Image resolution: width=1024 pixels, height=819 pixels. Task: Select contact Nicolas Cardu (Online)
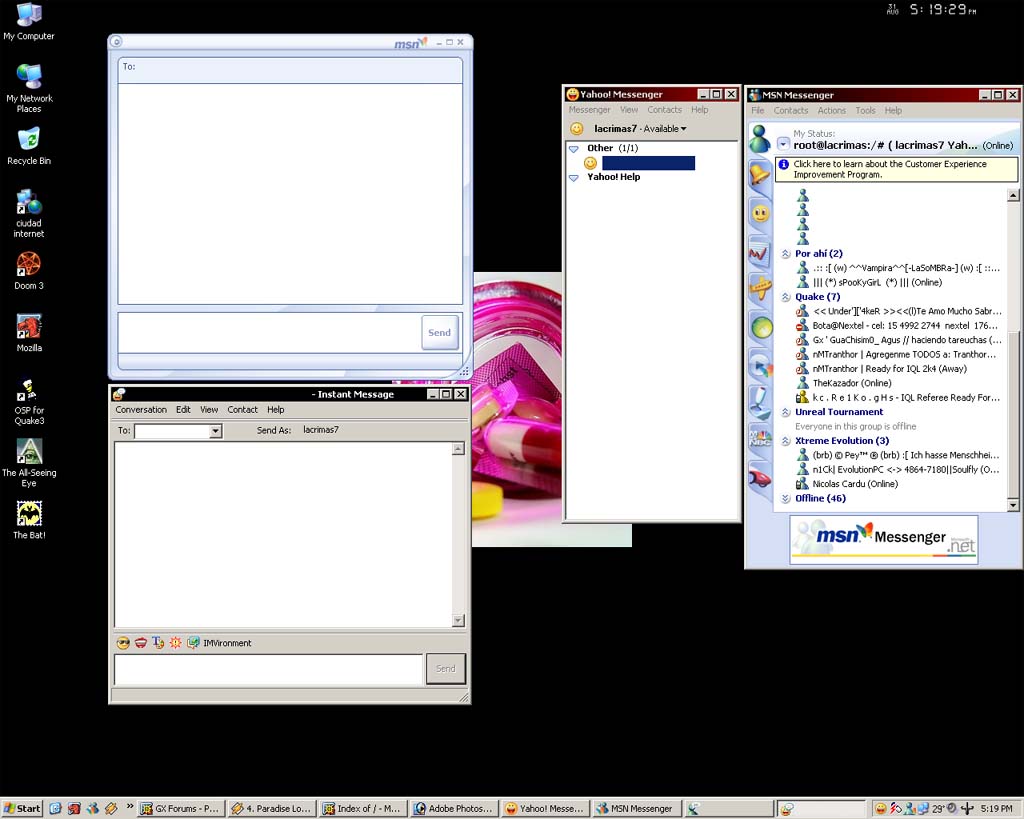854,484
